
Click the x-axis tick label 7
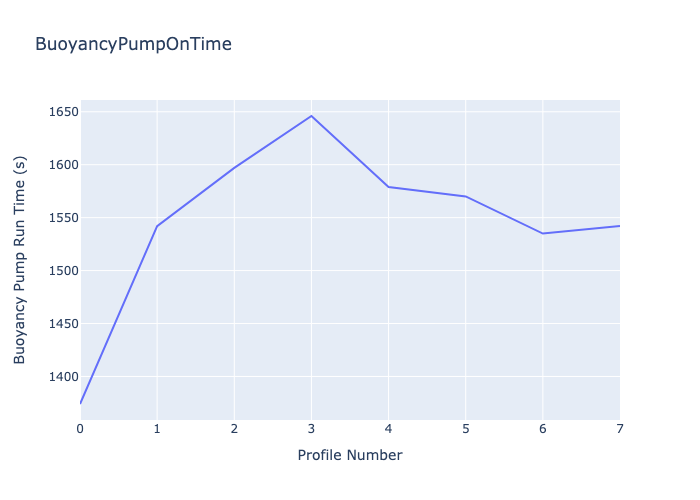619,428
